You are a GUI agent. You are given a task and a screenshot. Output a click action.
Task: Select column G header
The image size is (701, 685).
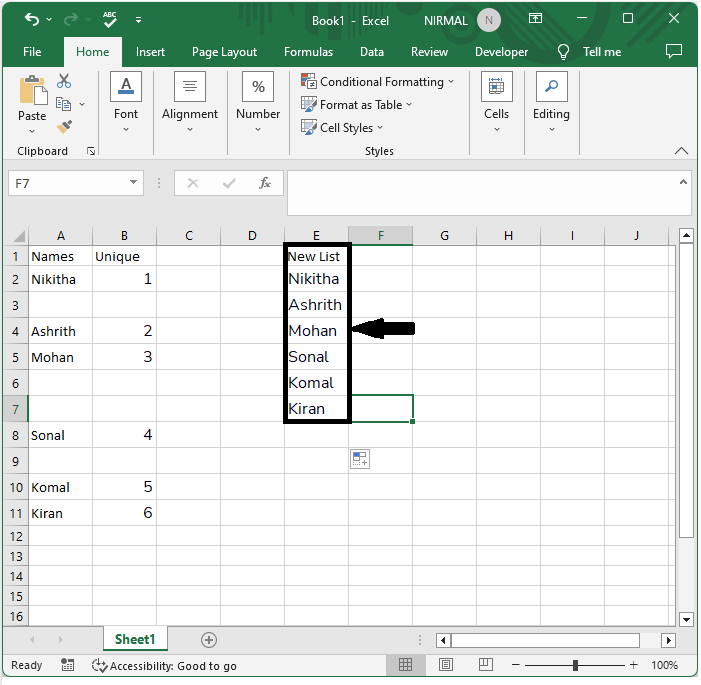point(444,236)
